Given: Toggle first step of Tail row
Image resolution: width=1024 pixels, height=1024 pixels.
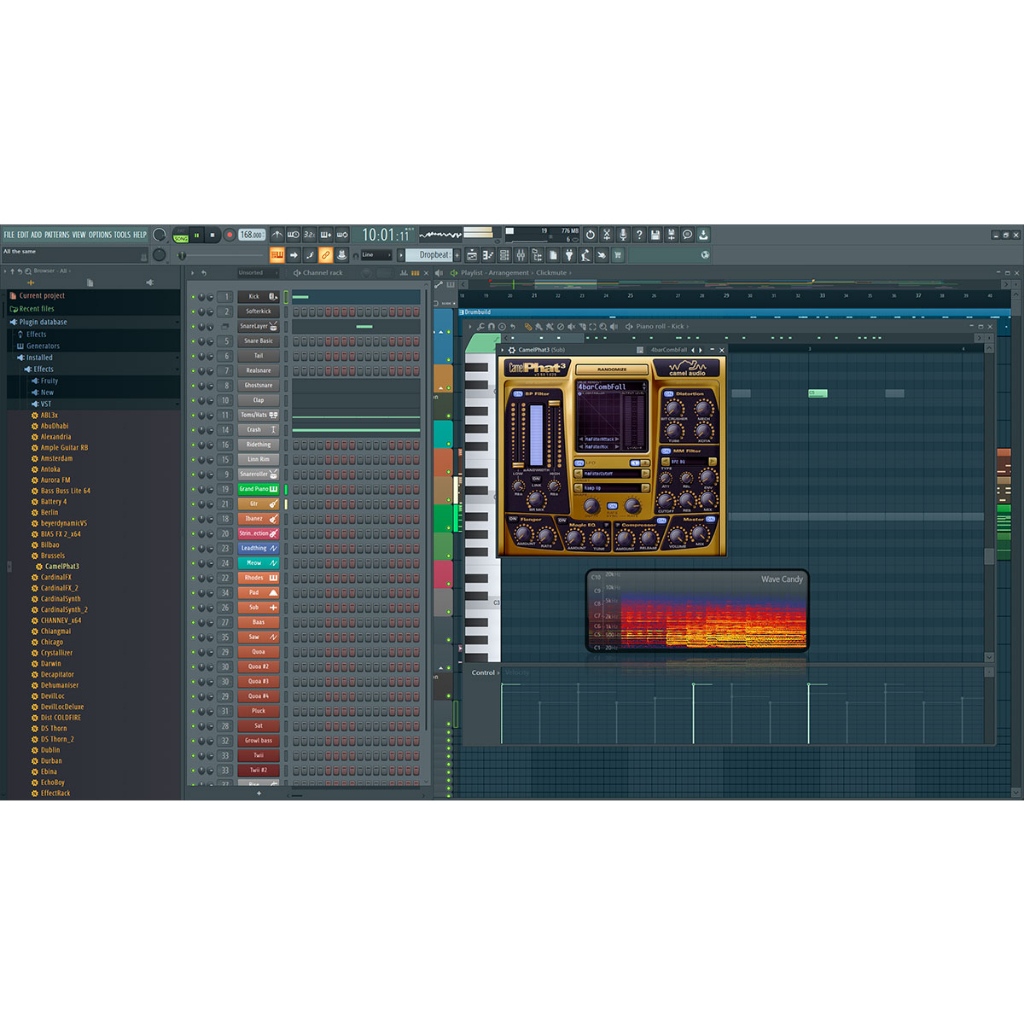Looking at the screenshot, I should (x=296, y=357).
